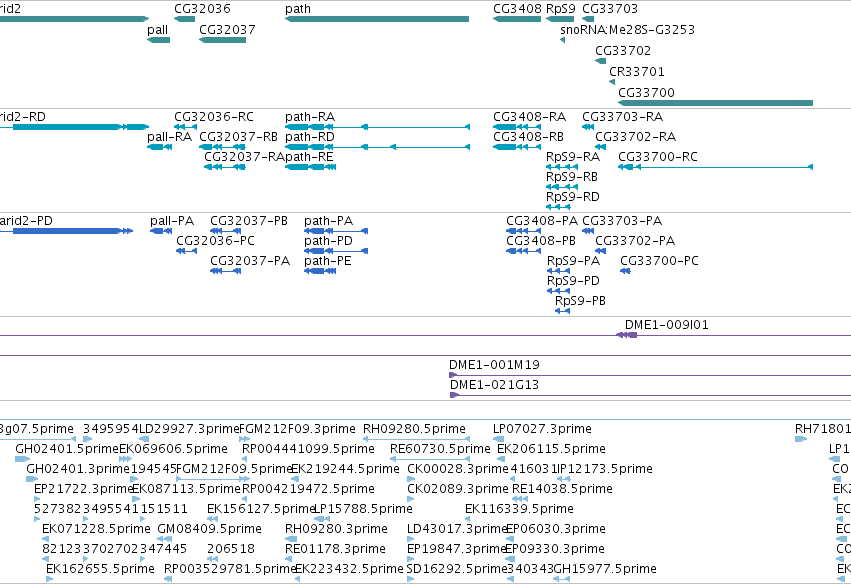The height and width of the screenshot is (584, 851).
Task: Click the RpS9-RD transcript label
Action: pyautogui.click(x=573, y=196)
